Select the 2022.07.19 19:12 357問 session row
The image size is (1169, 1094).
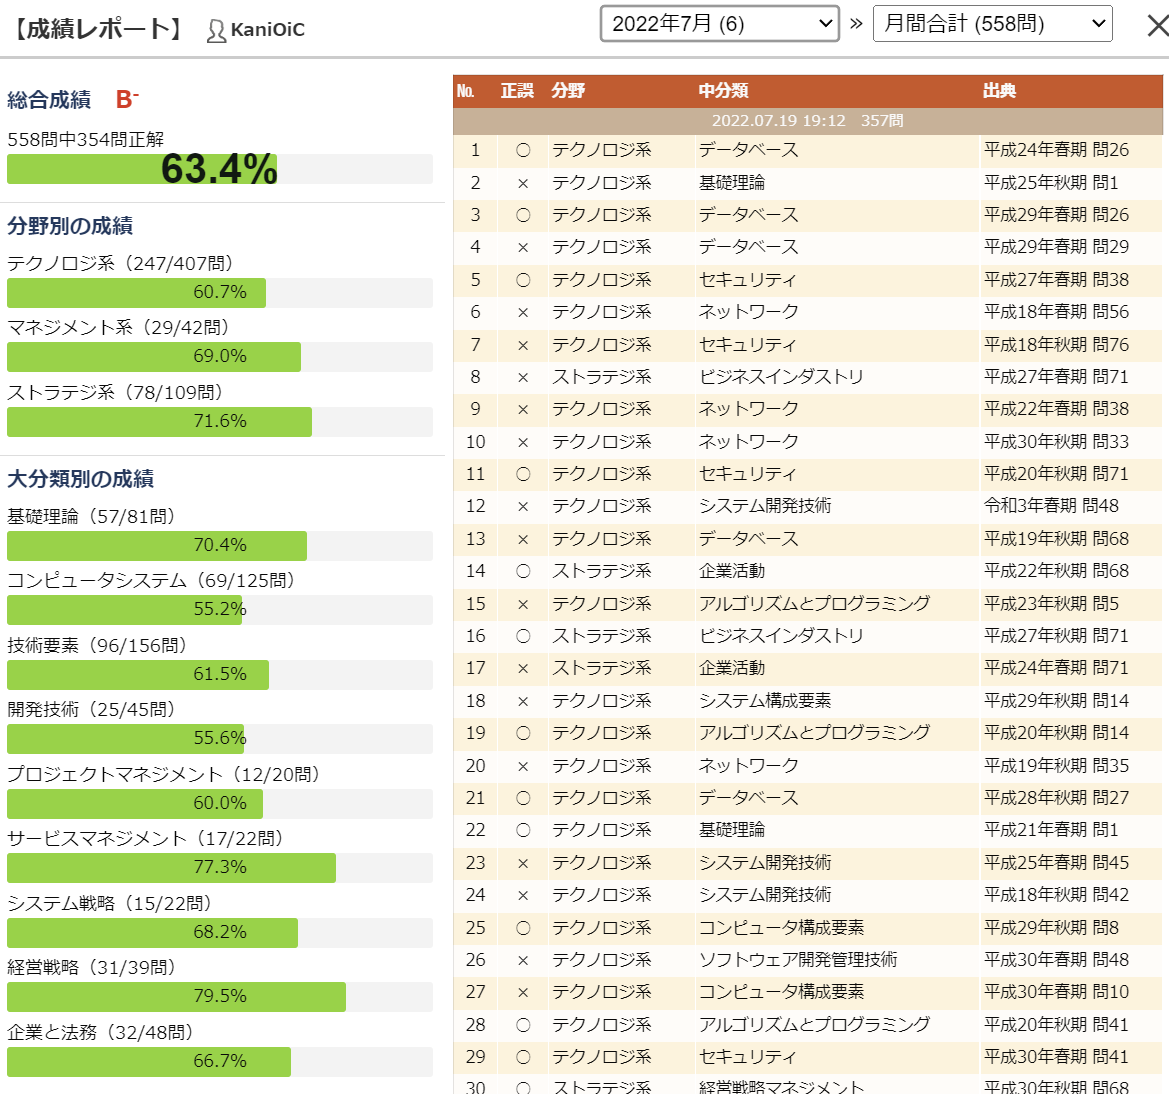[x=807, y=121]
